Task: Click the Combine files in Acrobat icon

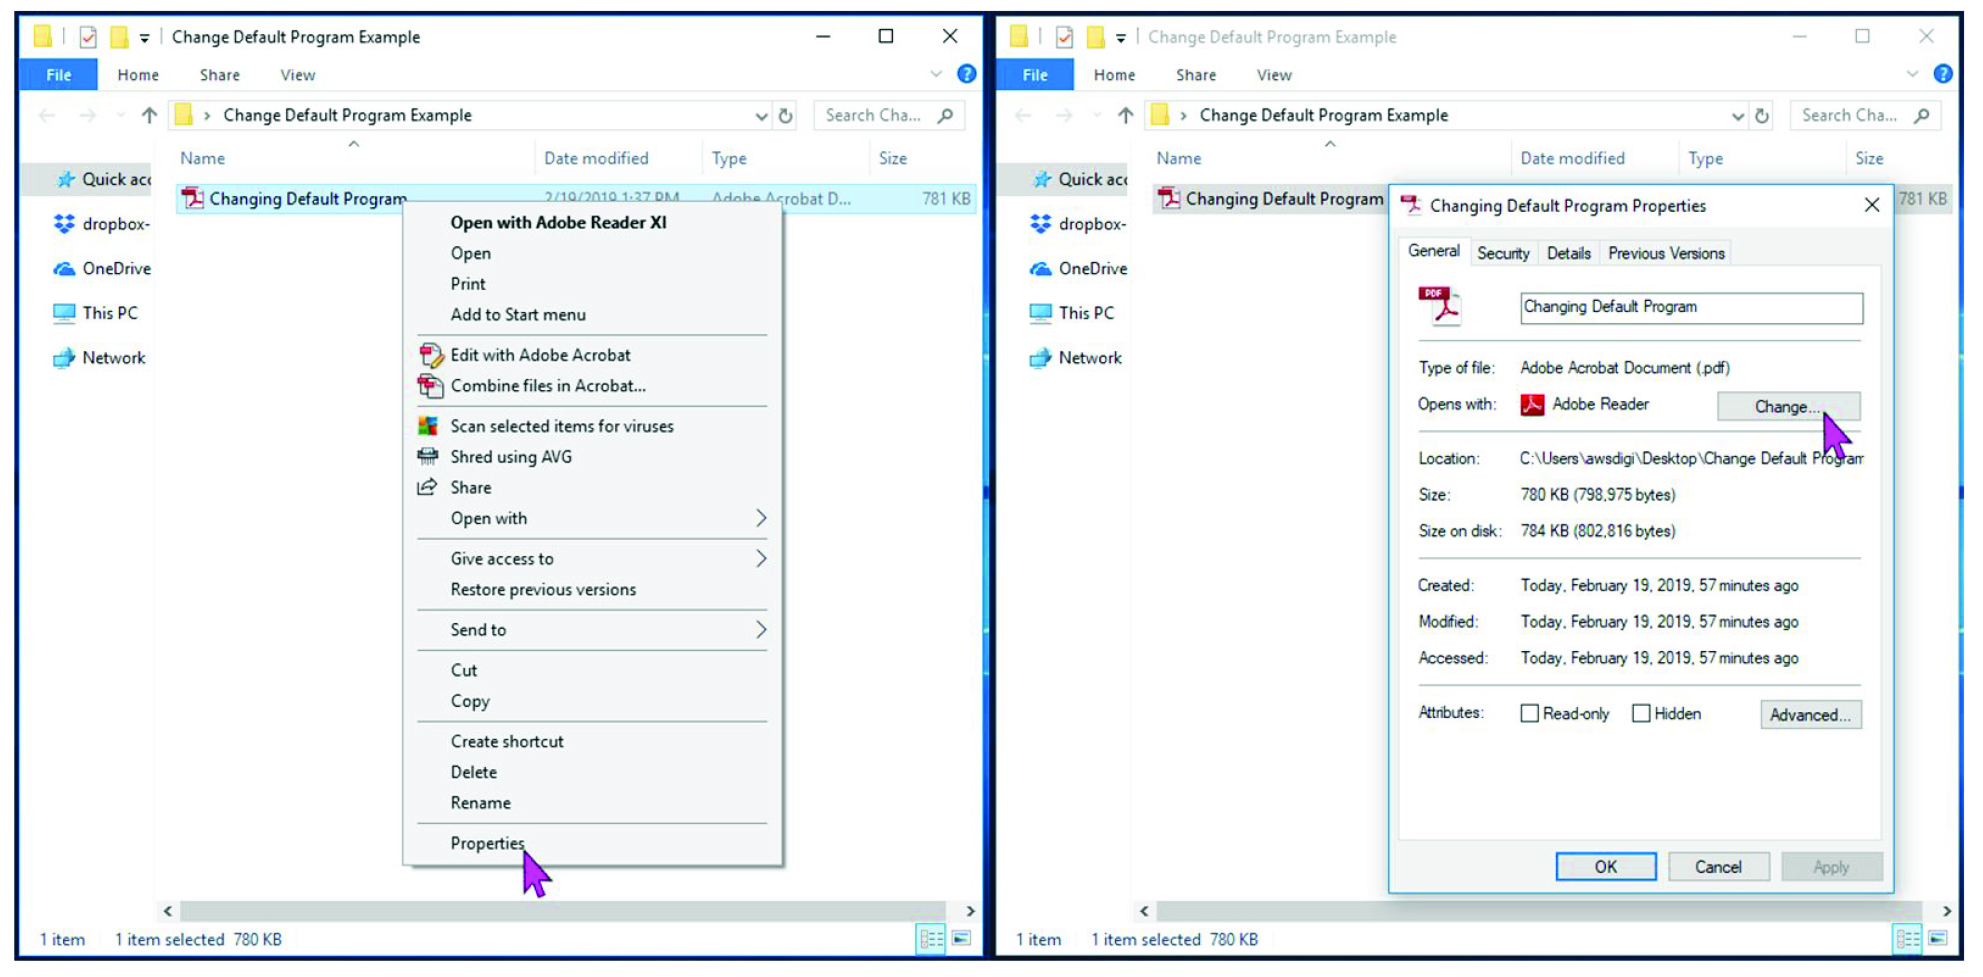Action: [x=431, y=386]
